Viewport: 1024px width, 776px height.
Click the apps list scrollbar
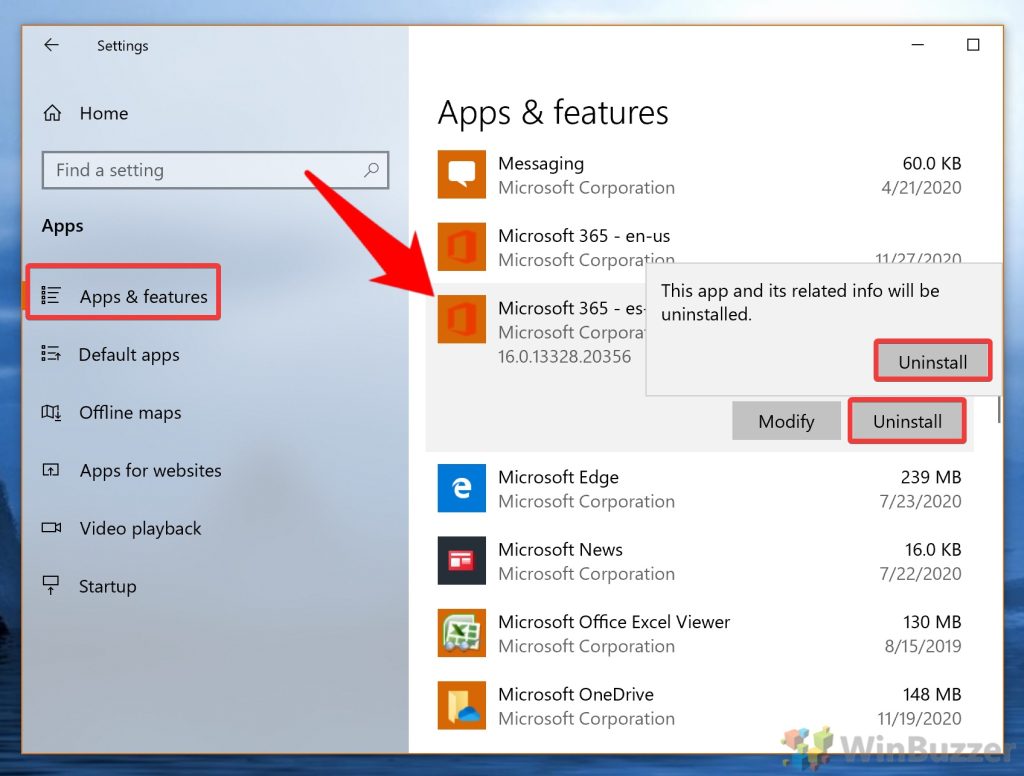pos(998,409)
